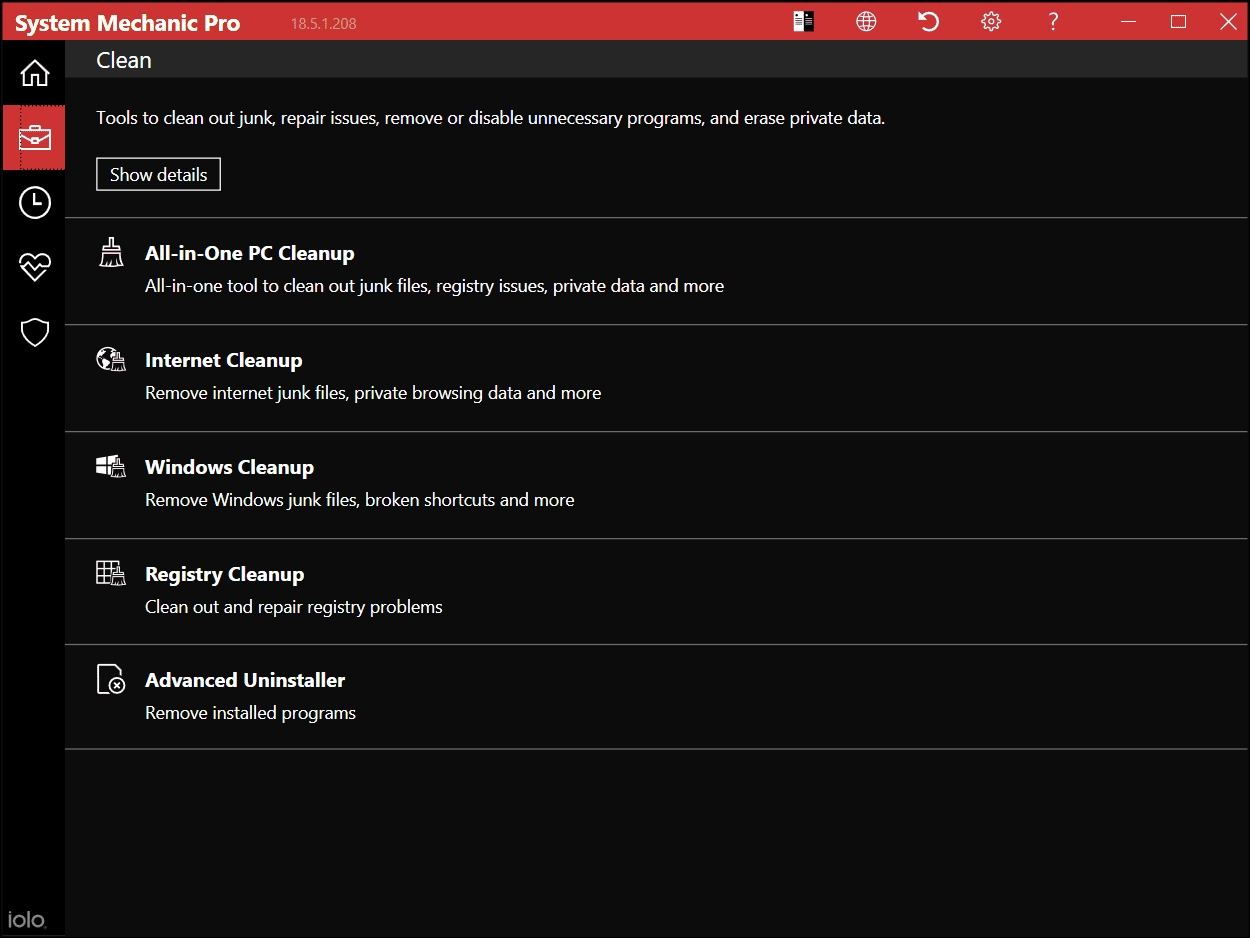This screenshot has width=1250, height=938.
Task: Open the clock (ActiveCare) sidebar section
Action: pyautogui.click(x=34, y=202)
